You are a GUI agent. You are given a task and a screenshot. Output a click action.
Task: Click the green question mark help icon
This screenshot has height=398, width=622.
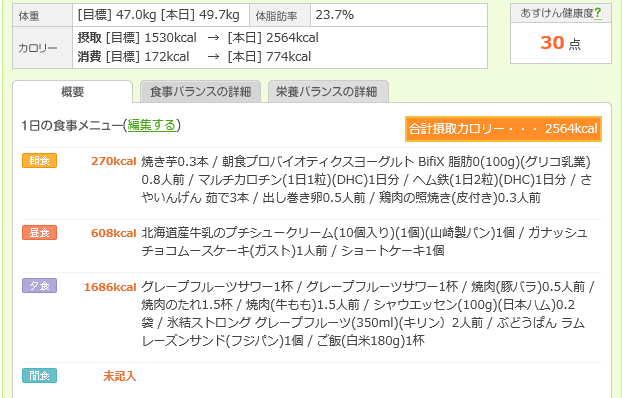coord(598,13)
